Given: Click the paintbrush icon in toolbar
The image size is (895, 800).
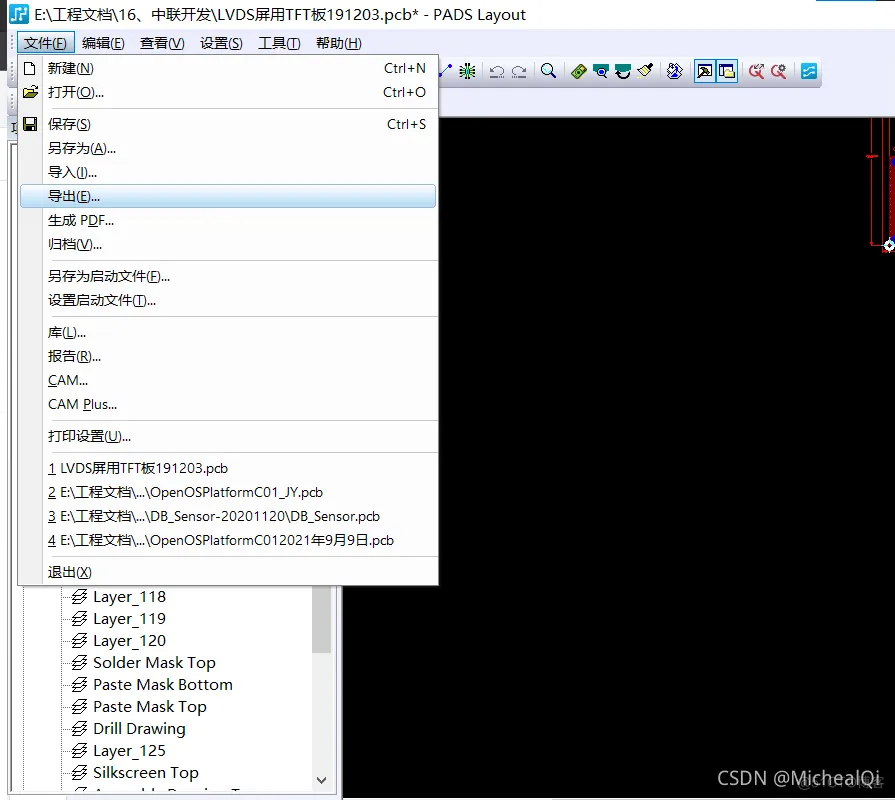Looking at the screenshot, I should (645, 71).
